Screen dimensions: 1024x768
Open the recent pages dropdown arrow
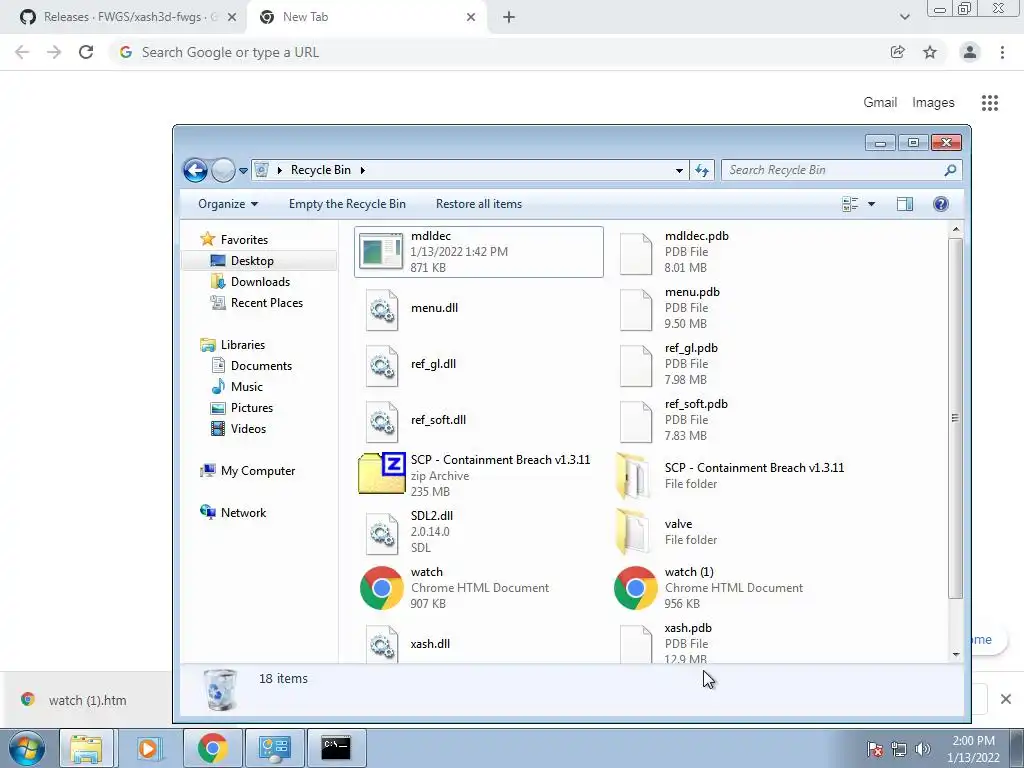pyautogui.click(x=243, y=171)
